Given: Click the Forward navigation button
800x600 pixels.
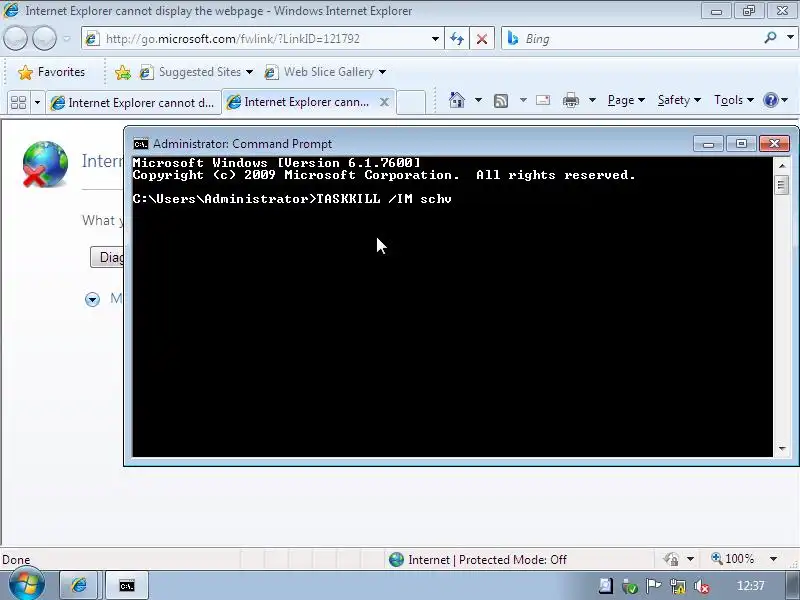Looking at the screenshot, I should 44,38.
